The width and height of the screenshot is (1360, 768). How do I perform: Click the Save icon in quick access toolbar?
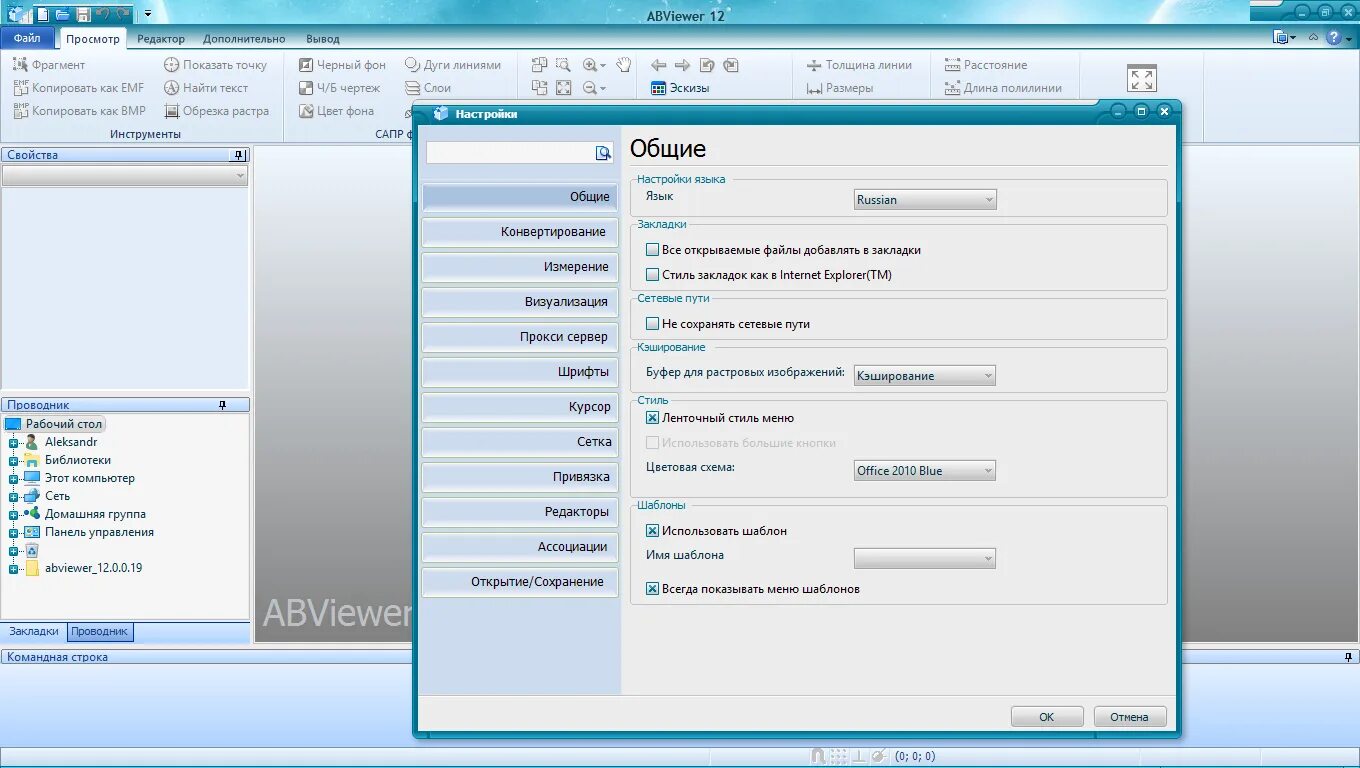tap(84, 14)
